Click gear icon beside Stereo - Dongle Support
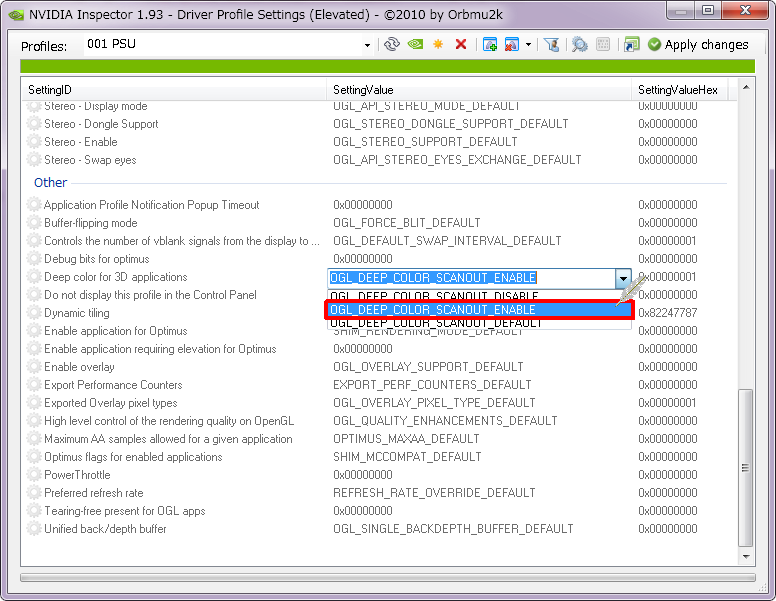This screenshot has width=776, height=601. [34, 124]
